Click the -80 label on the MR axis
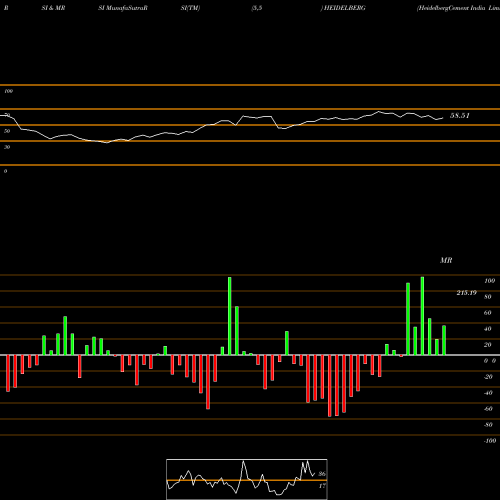 (488, 425)
